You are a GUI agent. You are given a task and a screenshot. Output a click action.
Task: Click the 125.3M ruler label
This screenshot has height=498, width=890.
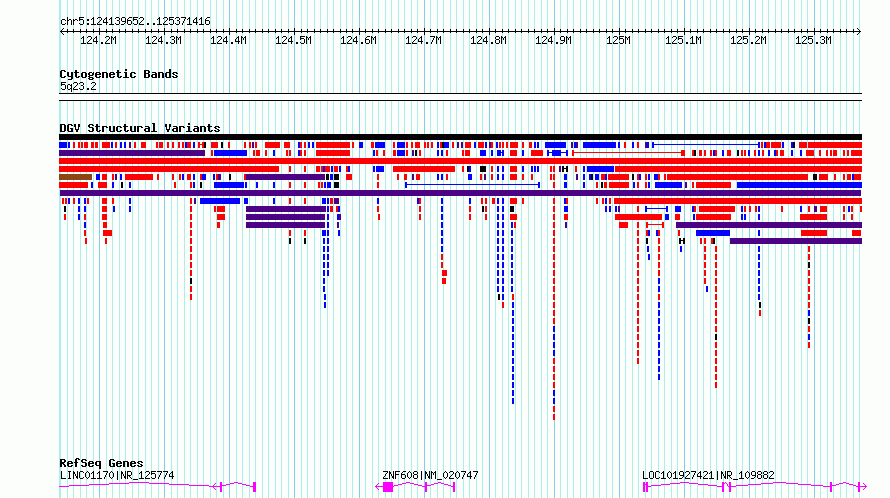[813, 40]
